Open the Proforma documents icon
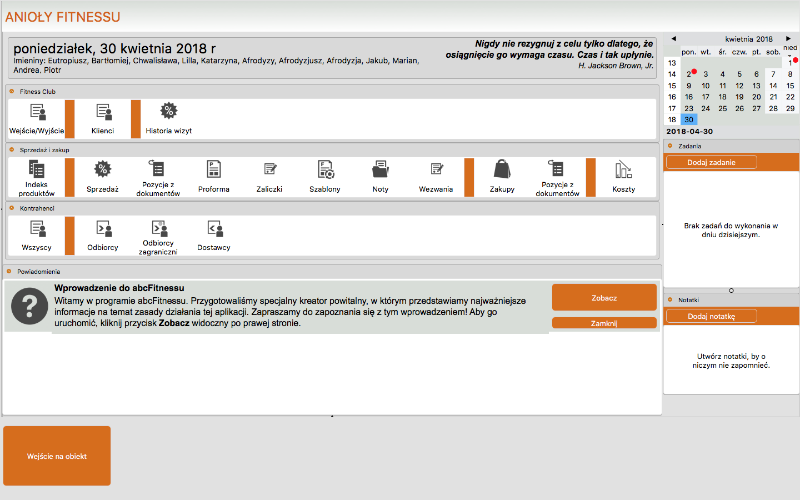The image size is (800, 500). [x=213, y=170]
